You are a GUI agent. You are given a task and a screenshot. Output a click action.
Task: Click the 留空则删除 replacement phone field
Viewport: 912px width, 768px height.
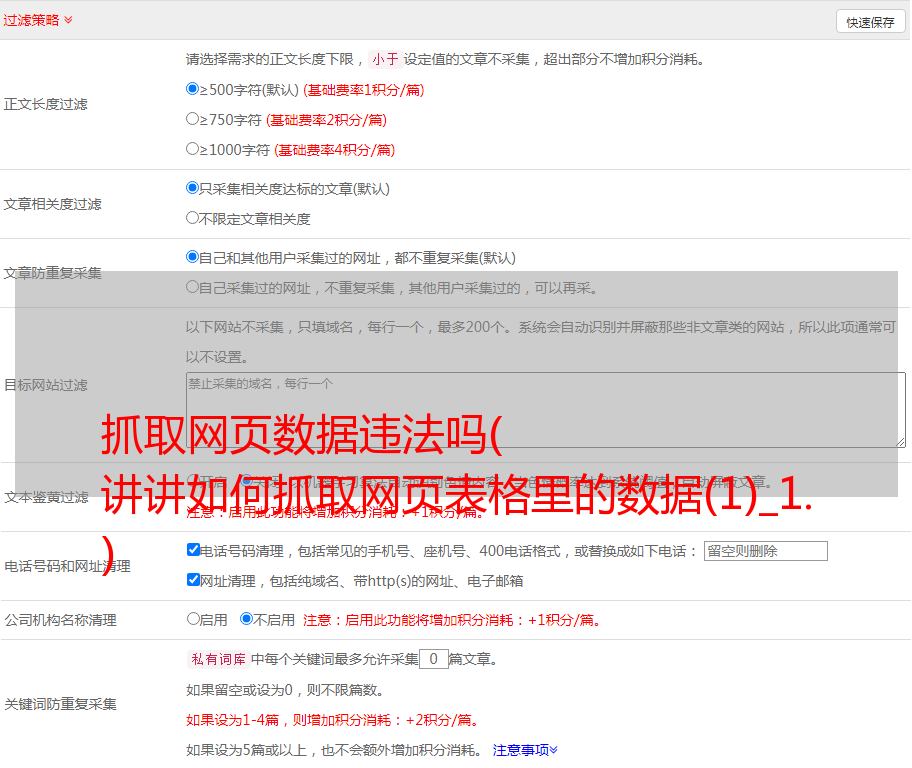tap(765, 551)
